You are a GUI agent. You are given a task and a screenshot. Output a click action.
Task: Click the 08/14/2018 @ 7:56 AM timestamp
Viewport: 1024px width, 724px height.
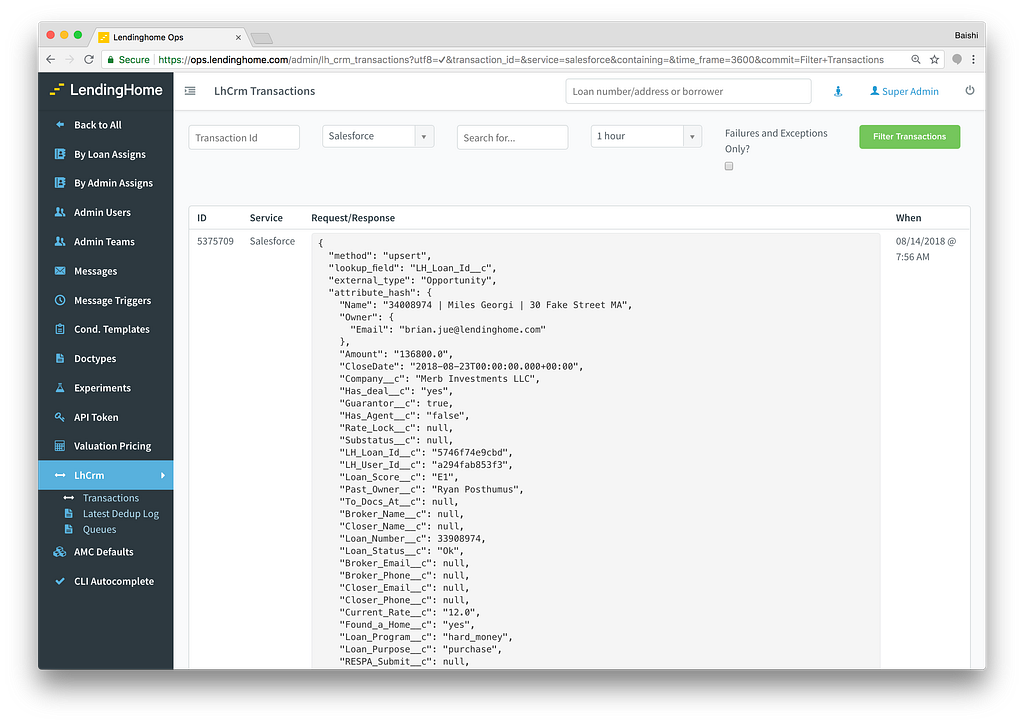925,249
